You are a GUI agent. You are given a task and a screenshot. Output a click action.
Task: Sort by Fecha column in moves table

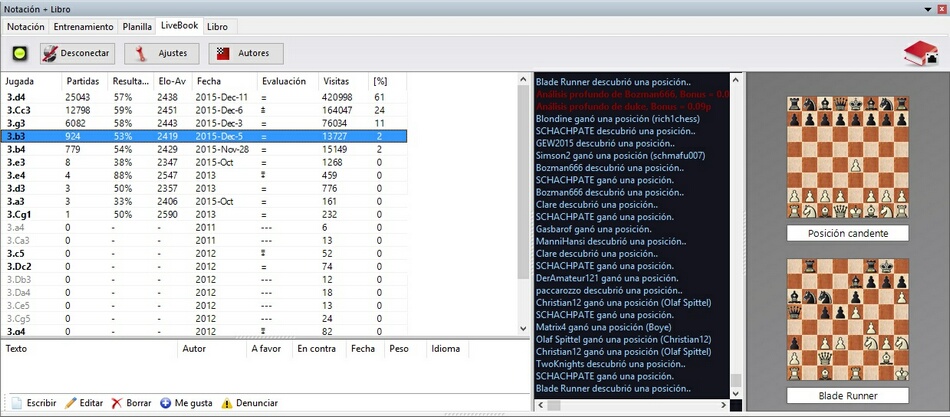[x=224, y=81]
